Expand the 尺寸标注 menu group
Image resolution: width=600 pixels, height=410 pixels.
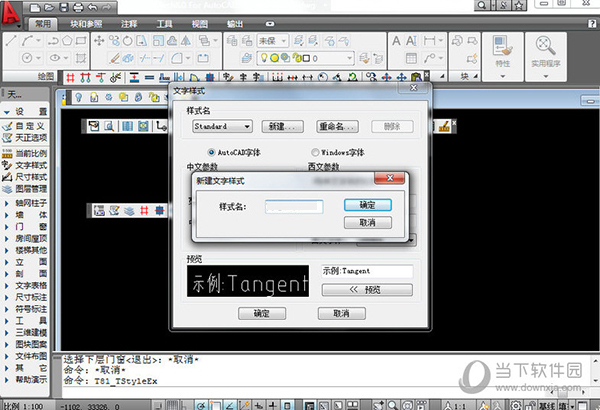tap(25, 297)
